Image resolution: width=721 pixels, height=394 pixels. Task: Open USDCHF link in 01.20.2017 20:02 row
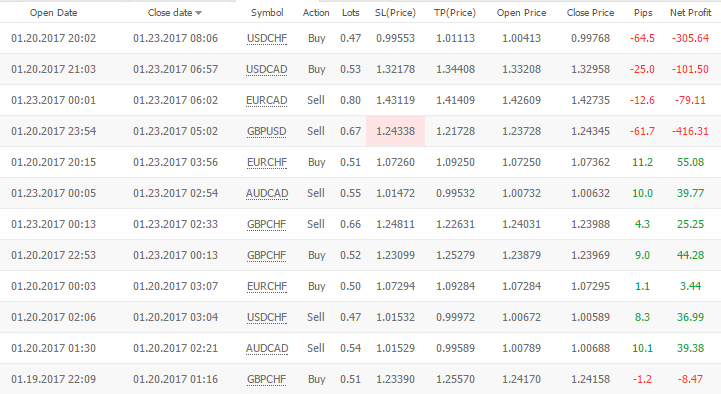coord(267,39)
